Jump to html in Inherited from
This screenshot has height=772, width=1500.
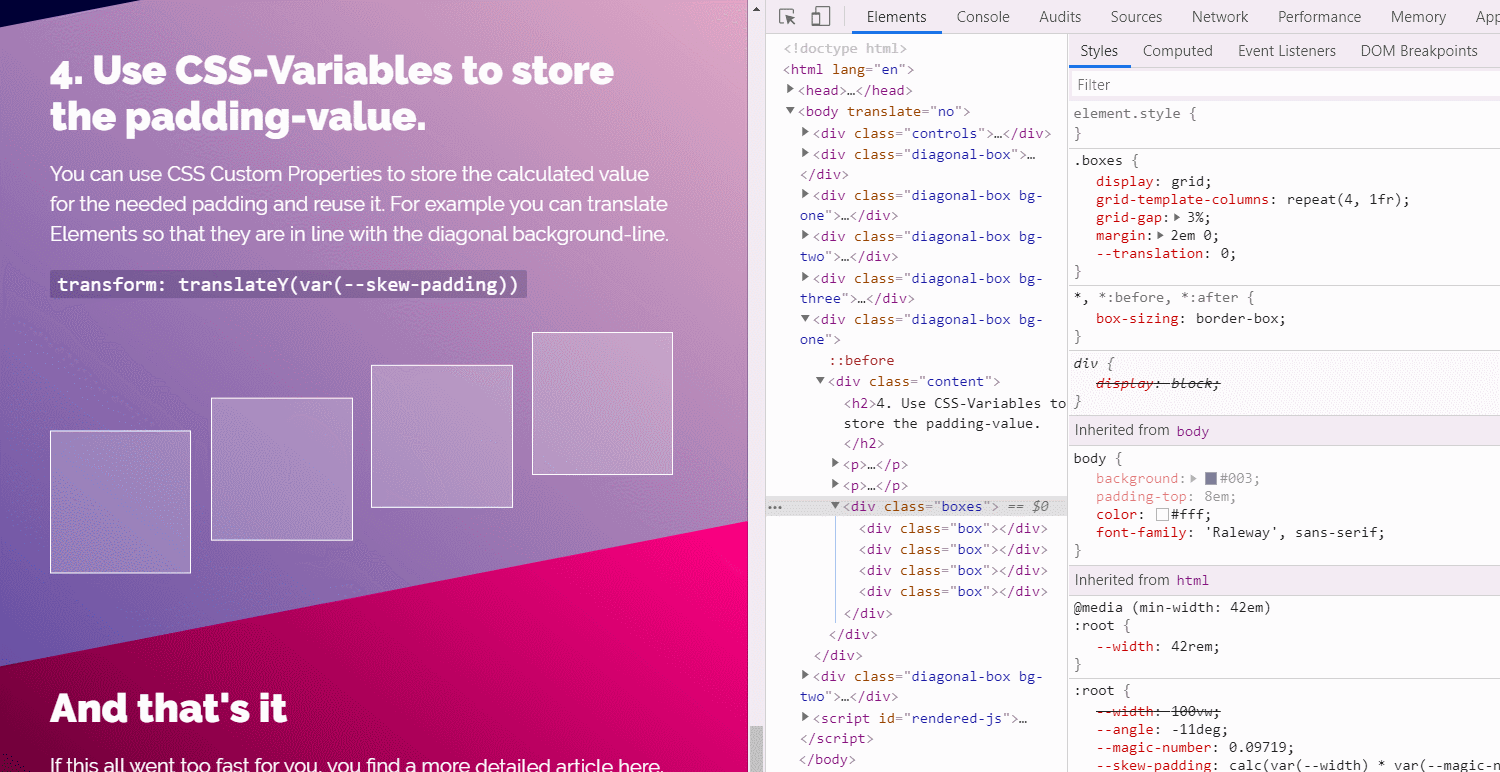coord(1193,580)
